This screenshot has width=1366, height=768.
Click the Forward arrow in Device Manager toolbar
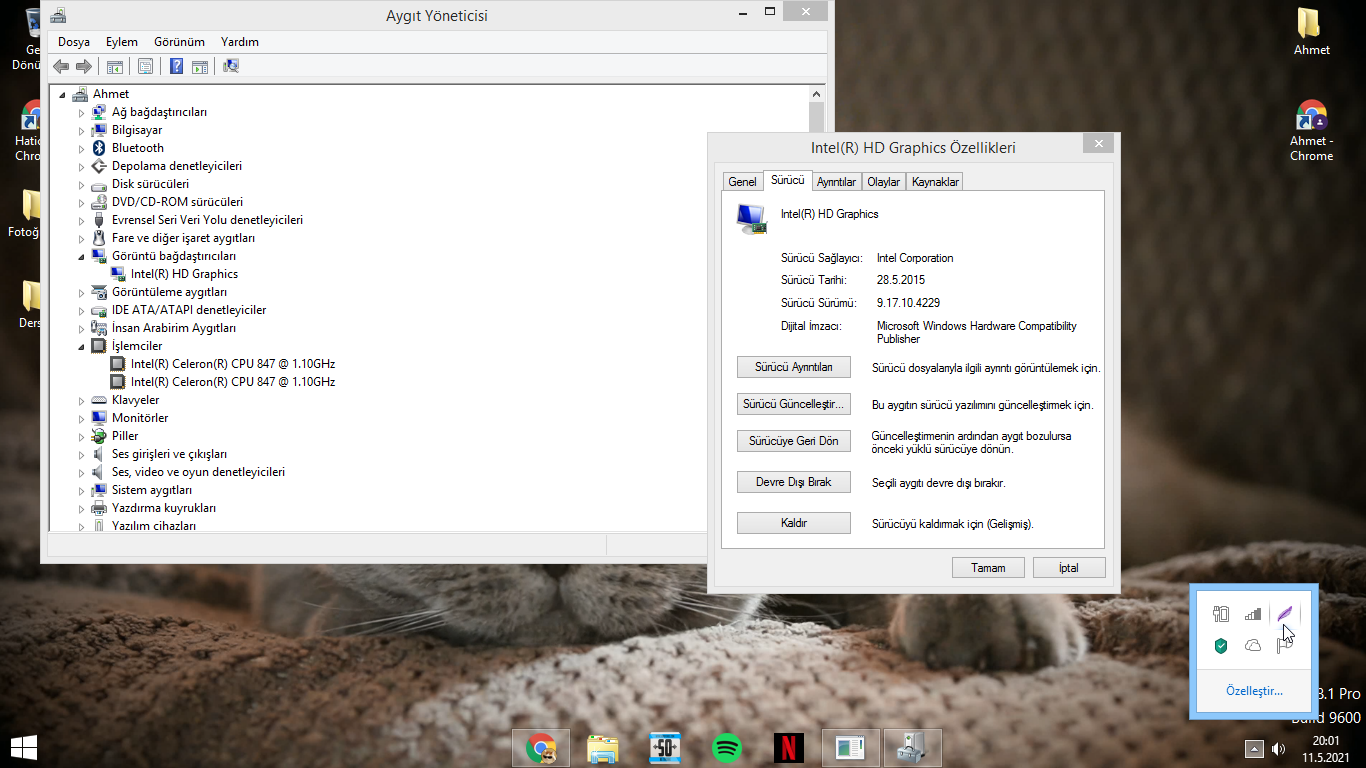[x=84, y=67]
